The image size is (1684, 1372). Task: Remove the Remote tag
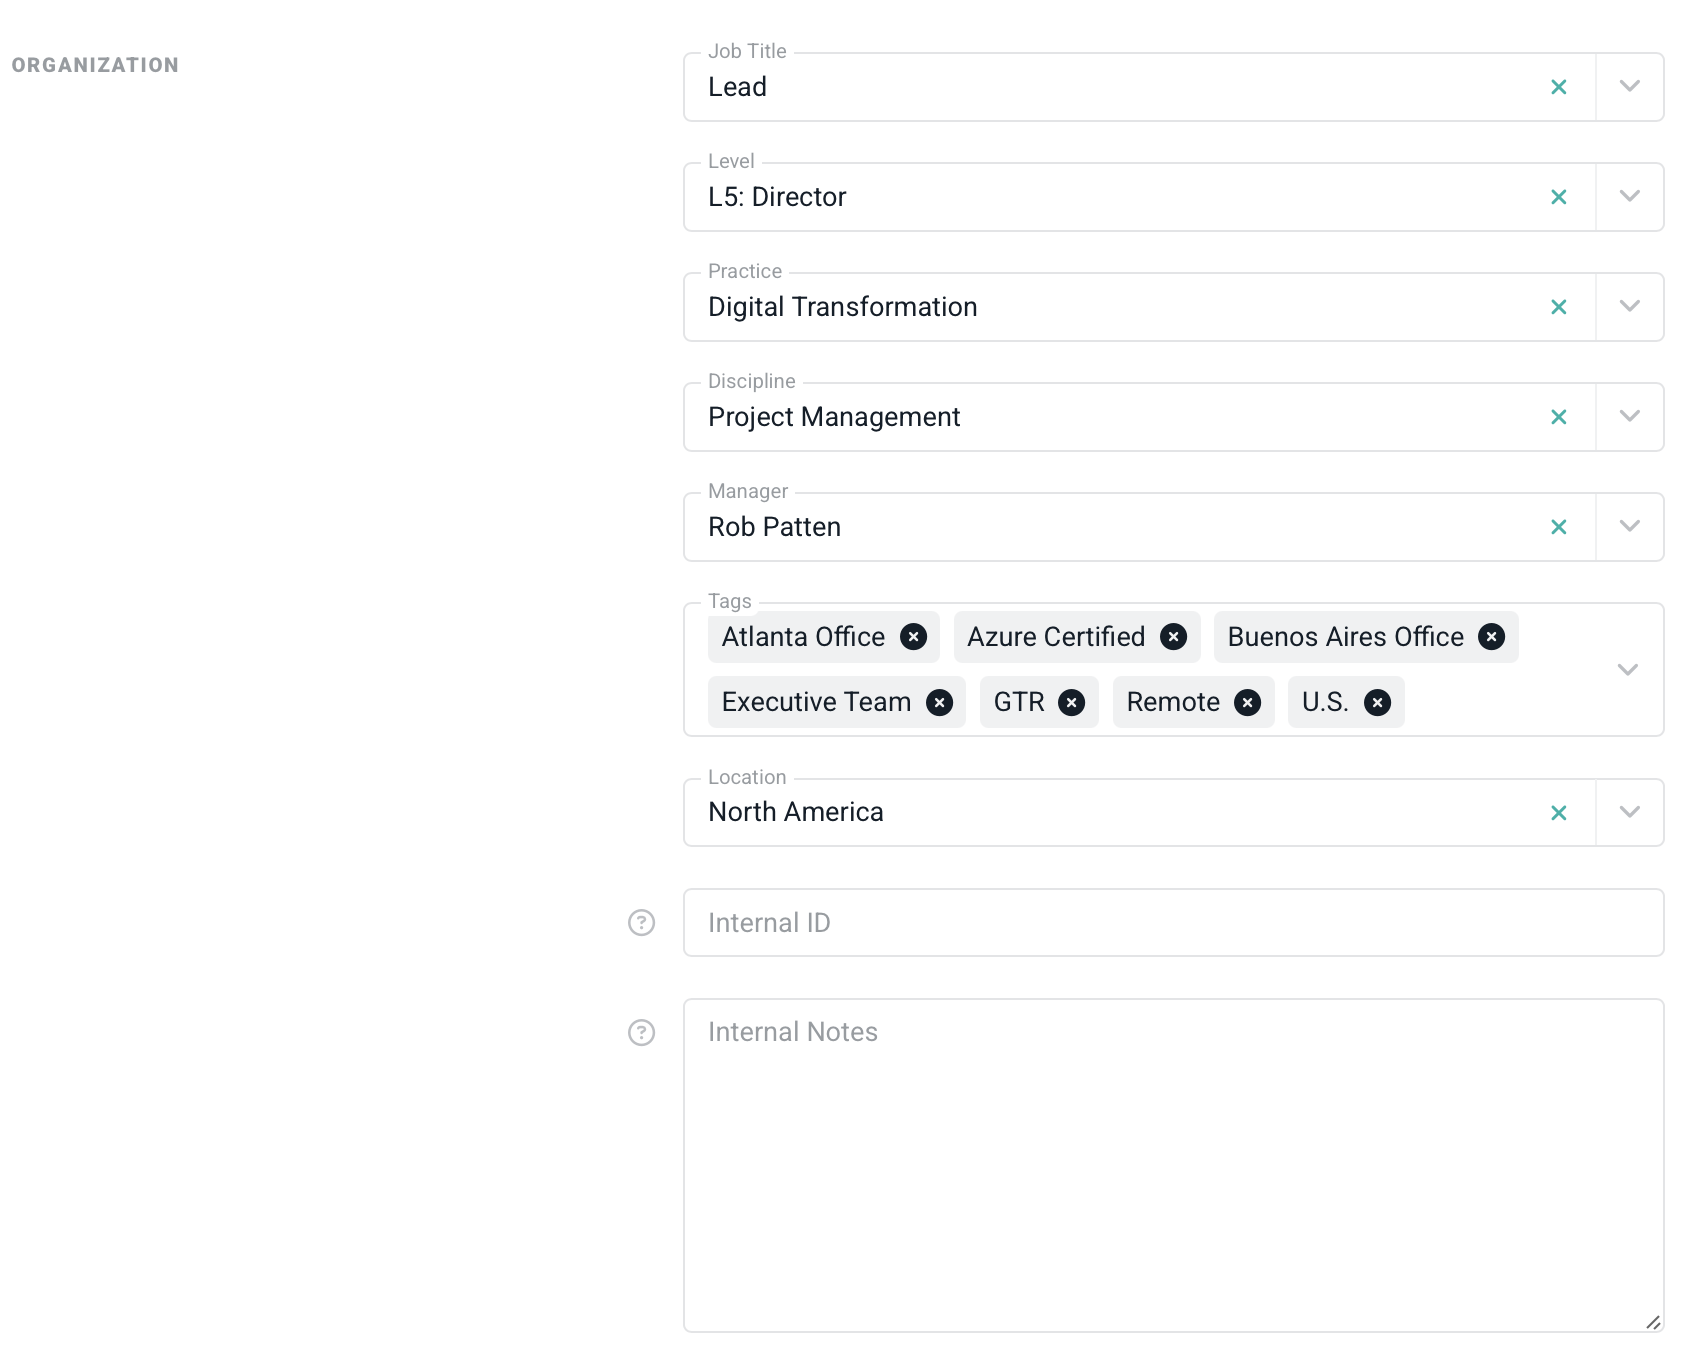[x=1247, y=703]
